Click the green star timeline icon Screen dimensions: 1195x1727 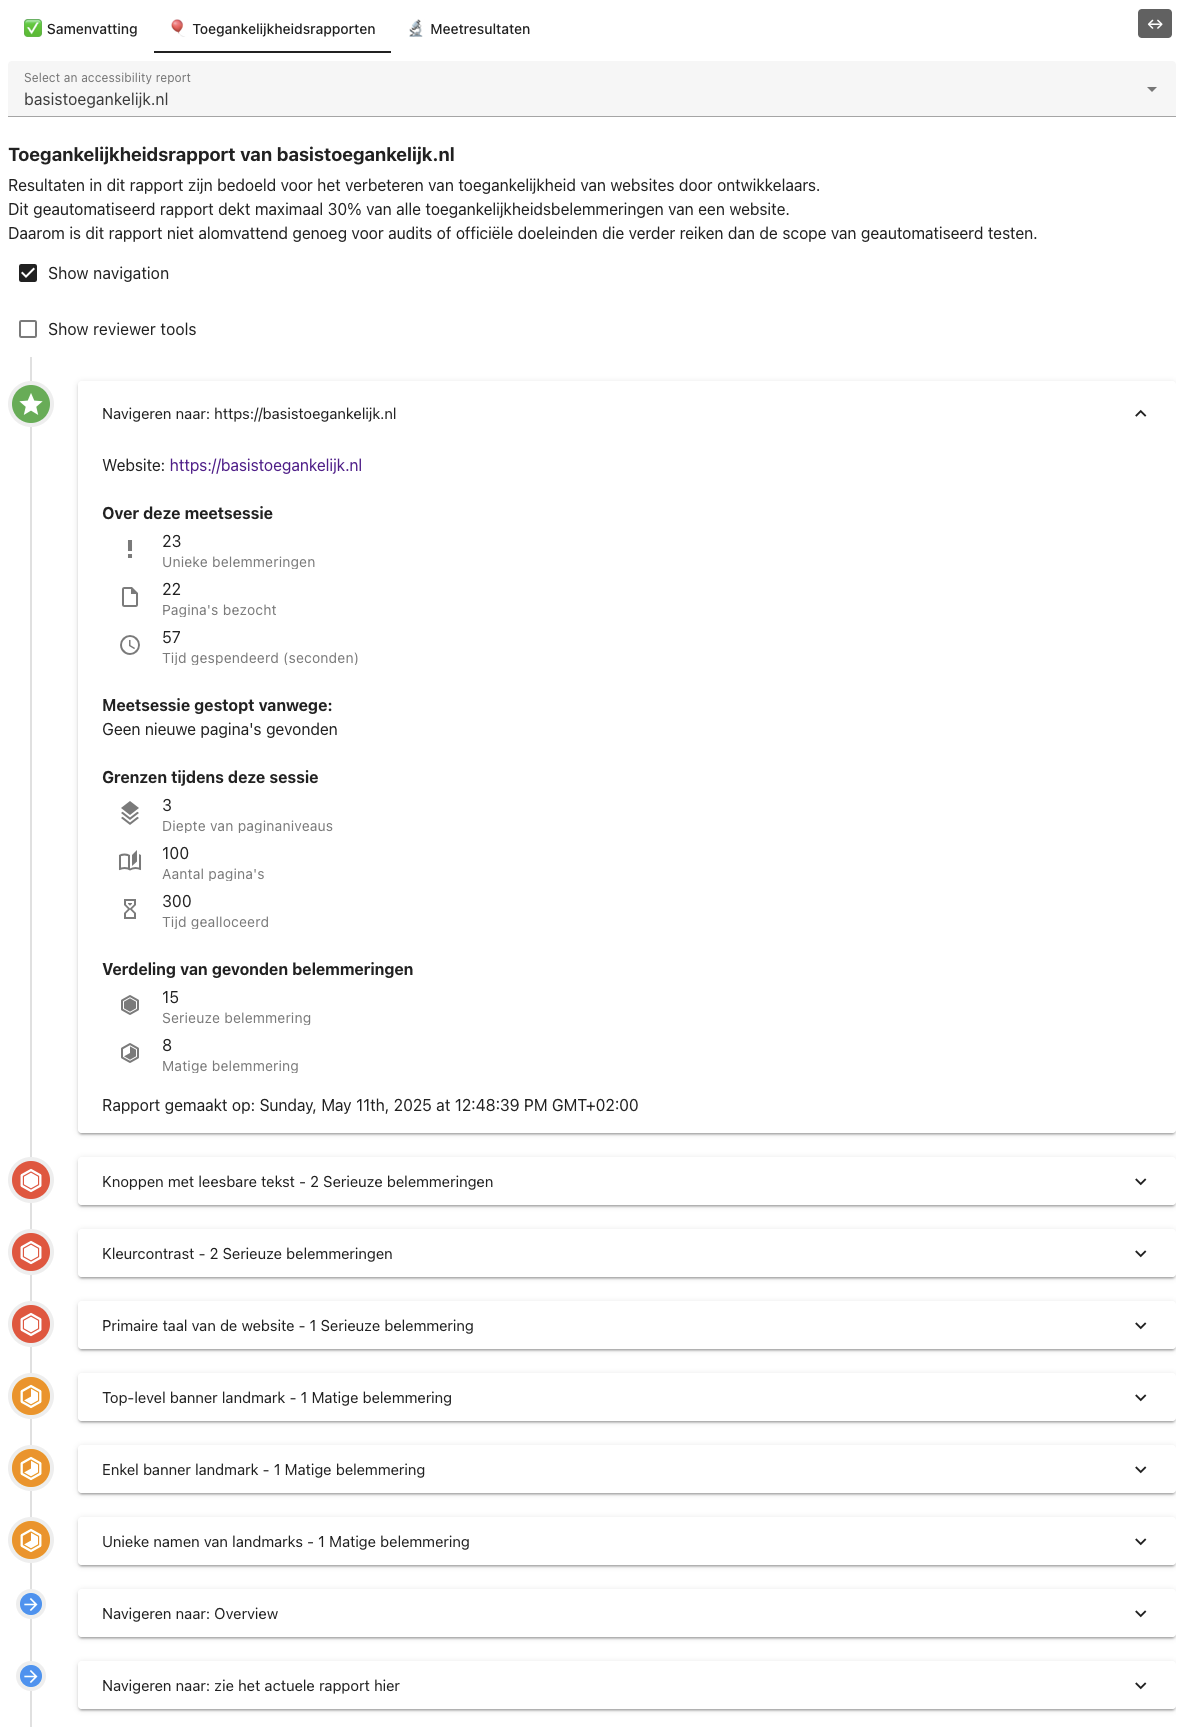(x=31, y=404)
